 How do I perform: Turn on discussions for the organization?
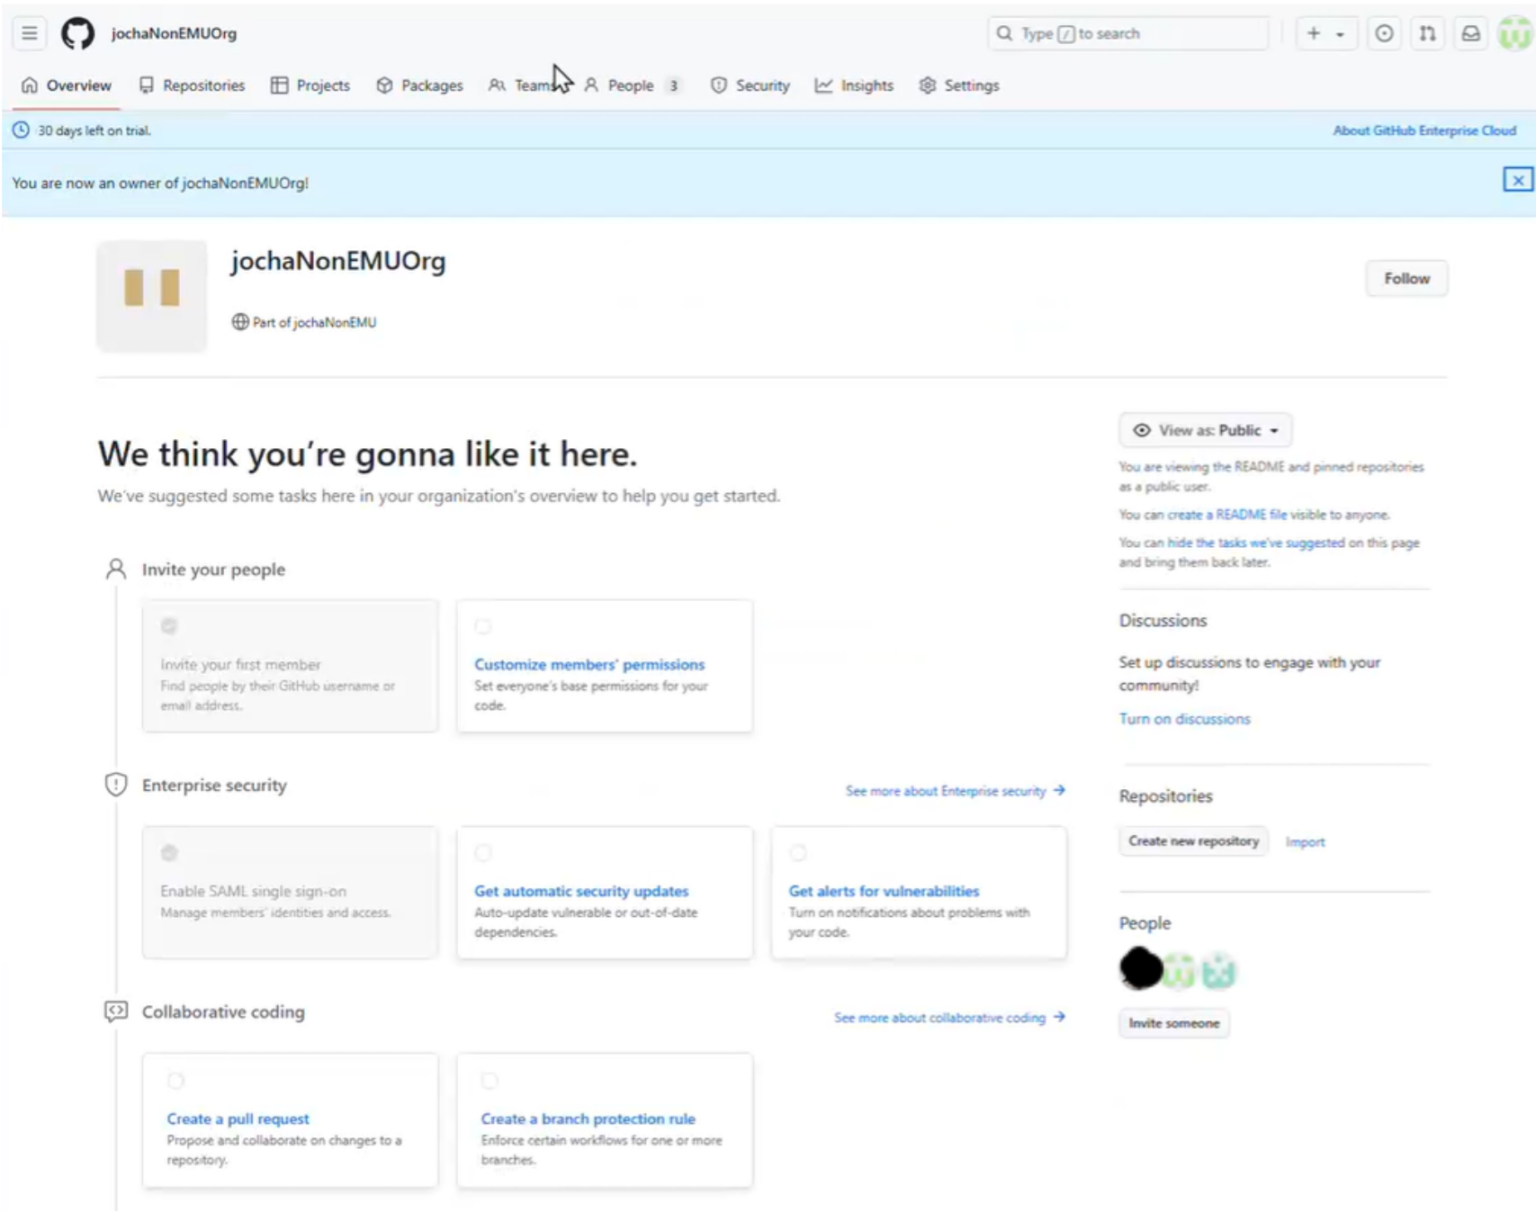tap(1184, 718)
